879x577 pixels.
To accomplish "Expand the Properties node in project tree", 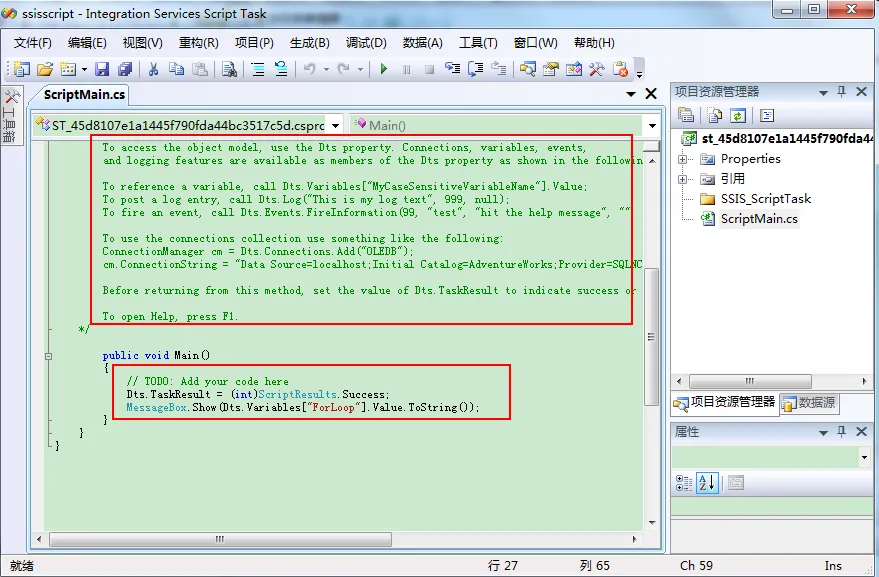I will click(683, 159).
